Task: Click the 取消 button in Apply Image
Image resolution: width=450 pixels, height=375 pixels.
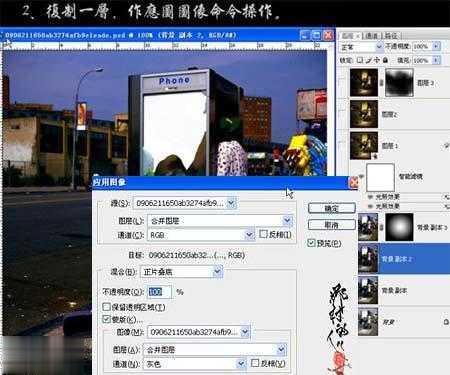Action: pos(332,225)
